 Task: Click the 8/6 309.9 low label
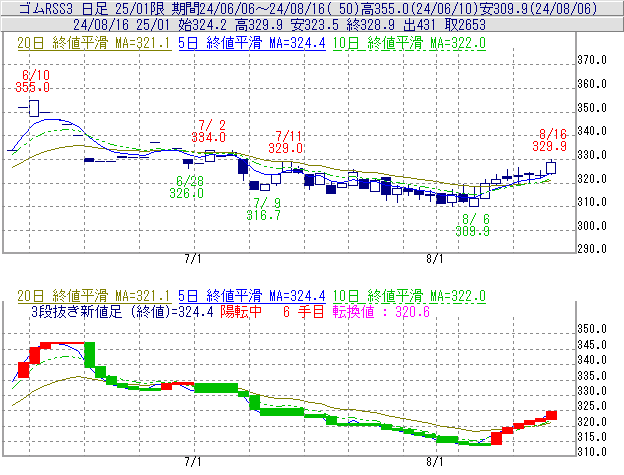(x=472, y=225)
